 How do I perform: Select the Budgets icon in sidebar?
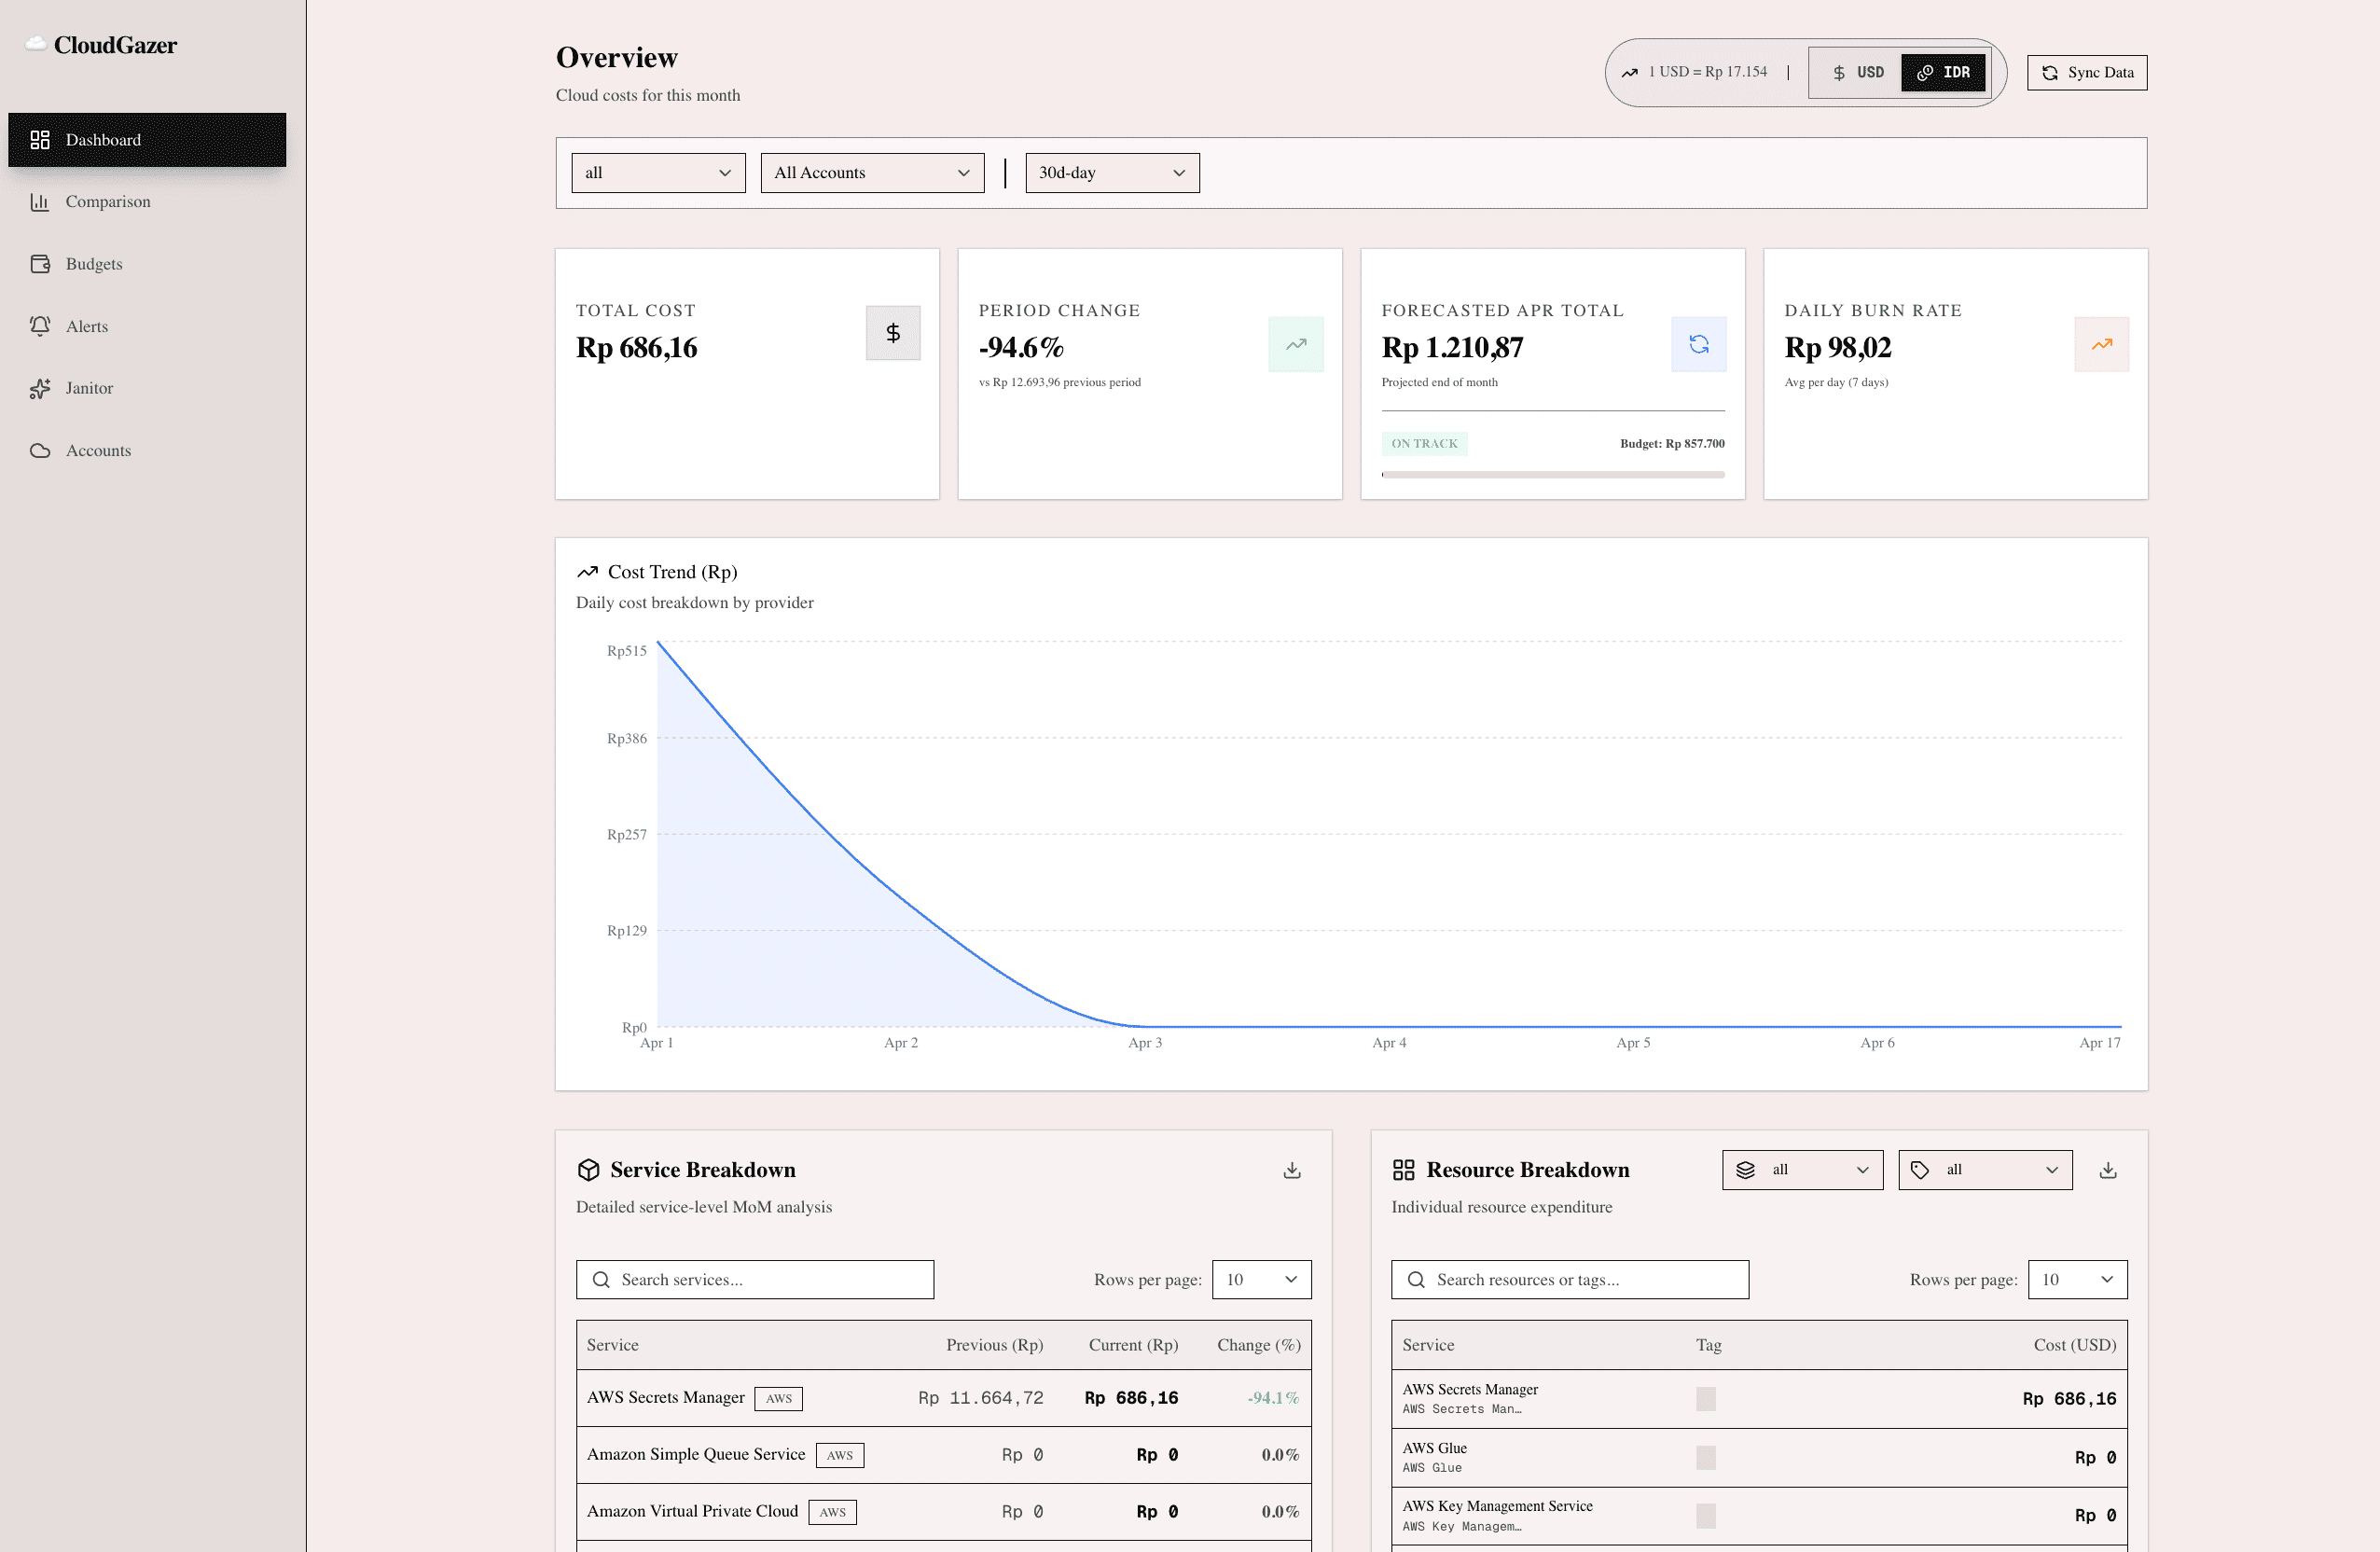pos(40,263)
